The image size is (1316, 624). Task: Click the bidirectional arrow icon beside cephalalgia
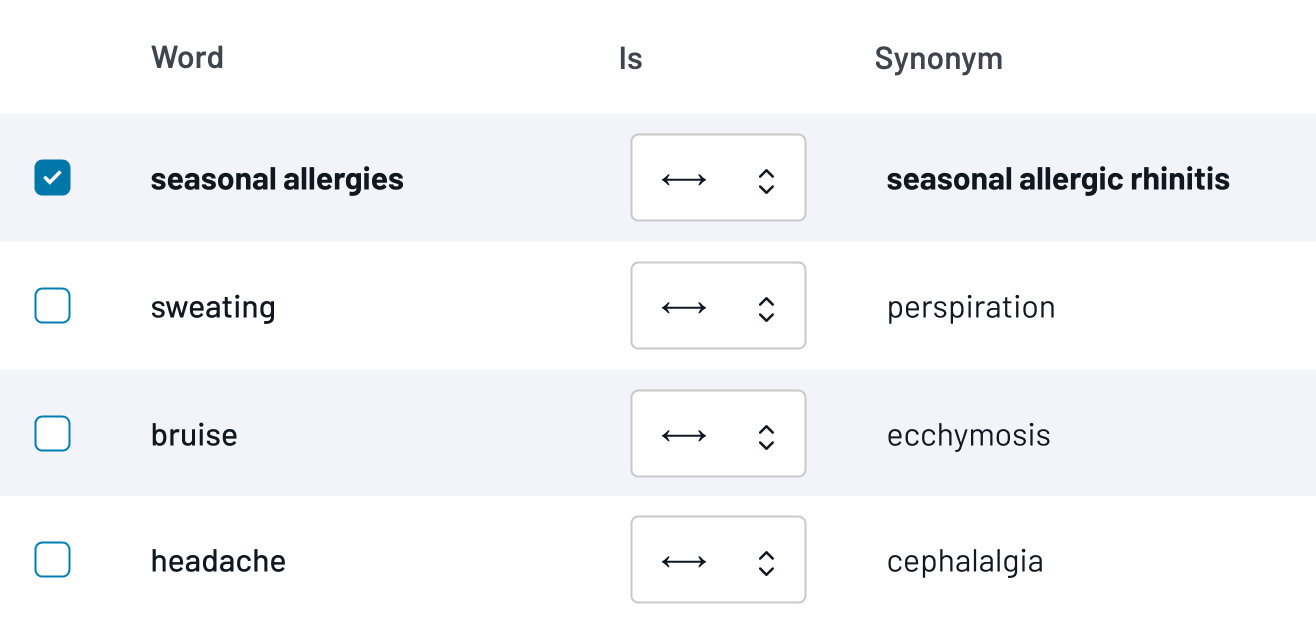point(684,562)
